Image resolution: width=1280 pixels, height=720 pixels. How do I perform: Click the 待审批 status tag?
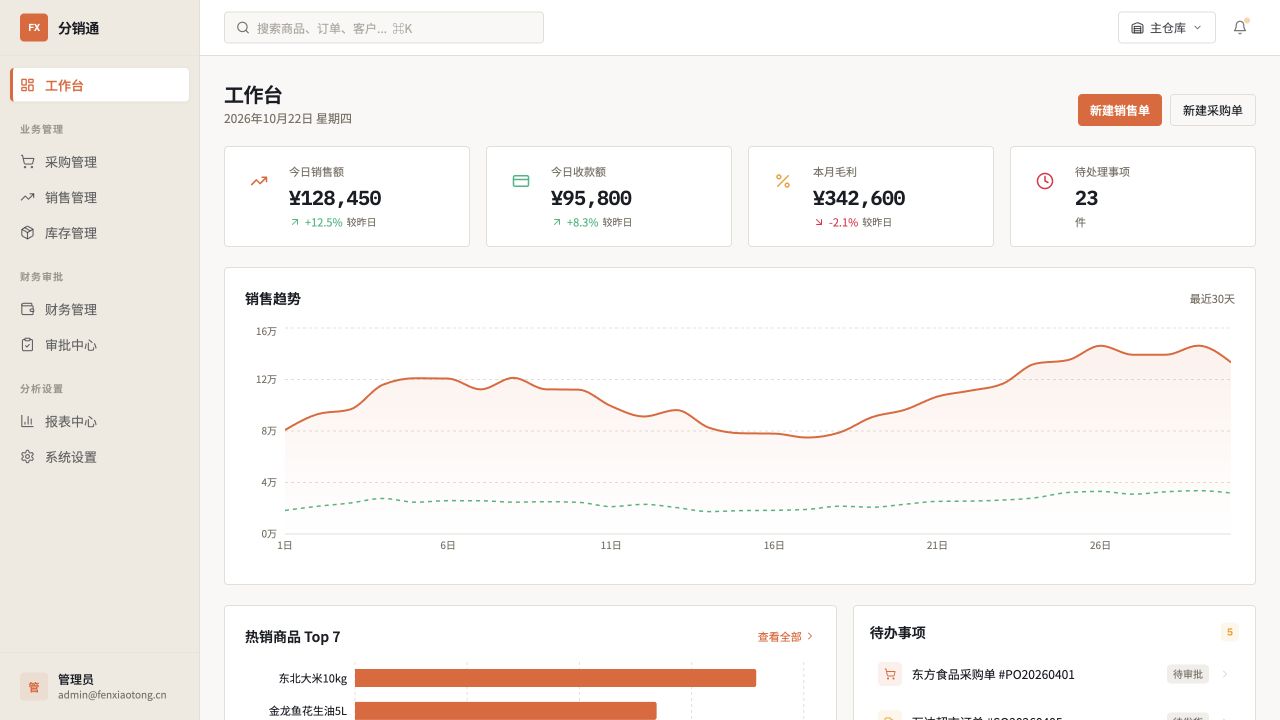point(1188,674)
